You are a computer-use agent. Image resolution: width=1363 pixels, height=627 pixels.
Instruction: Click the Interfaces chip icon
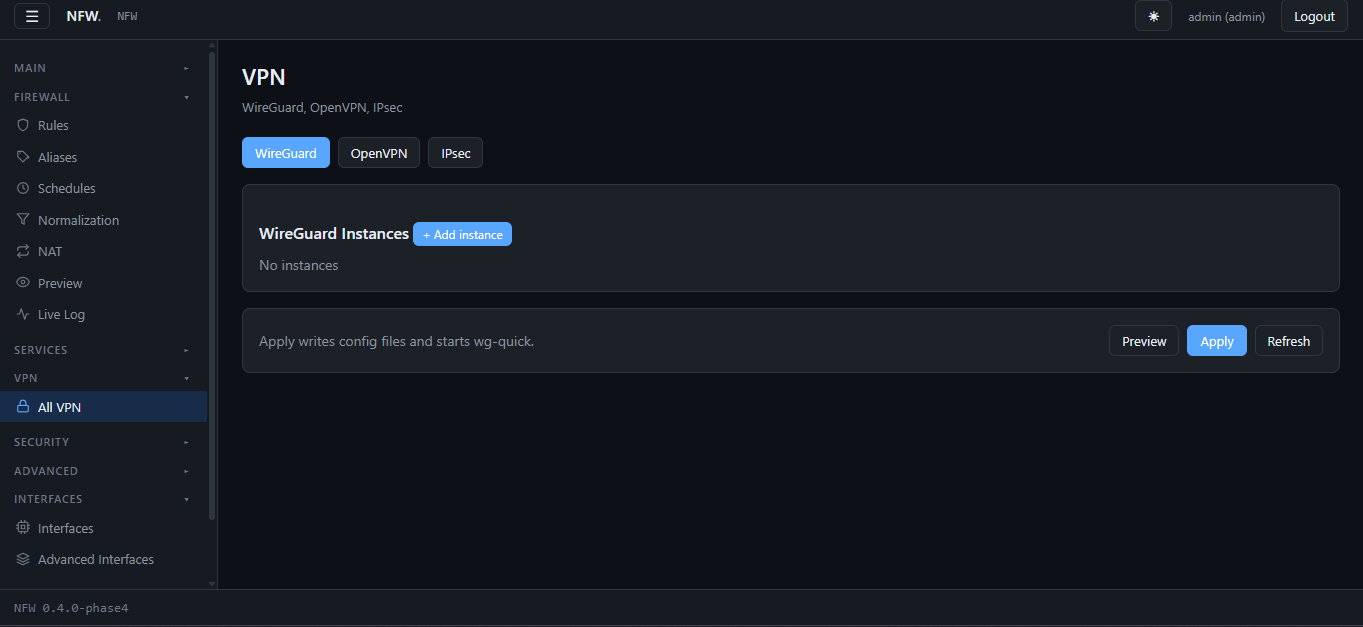pyautogui.click(x=23, y=528)
